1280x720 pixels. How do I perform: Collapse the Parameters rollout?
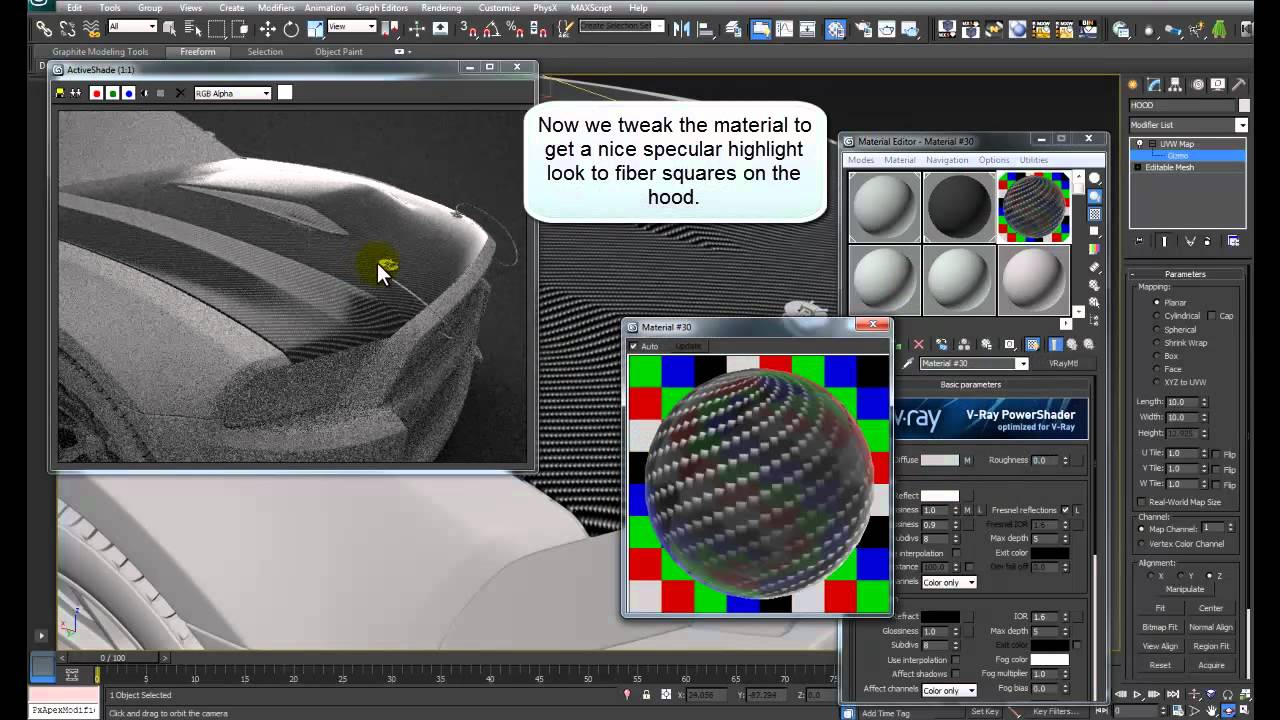[x=1185, y=274]
